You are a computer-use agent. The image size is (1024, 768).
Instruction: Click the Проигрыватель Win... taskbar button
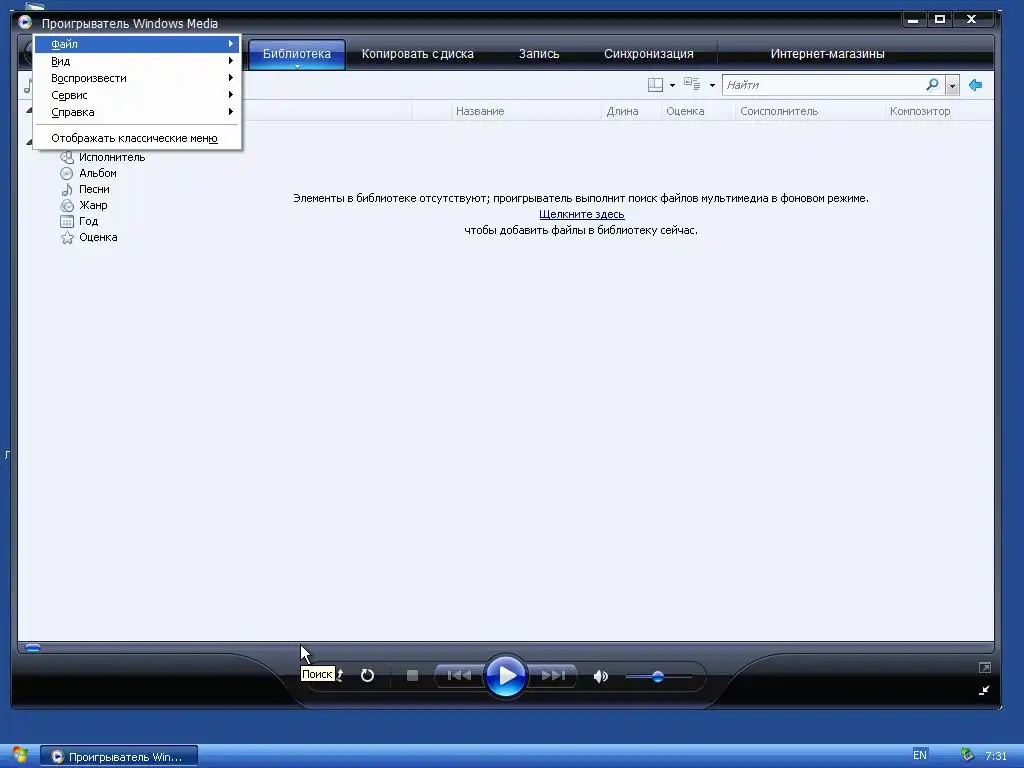119,757
